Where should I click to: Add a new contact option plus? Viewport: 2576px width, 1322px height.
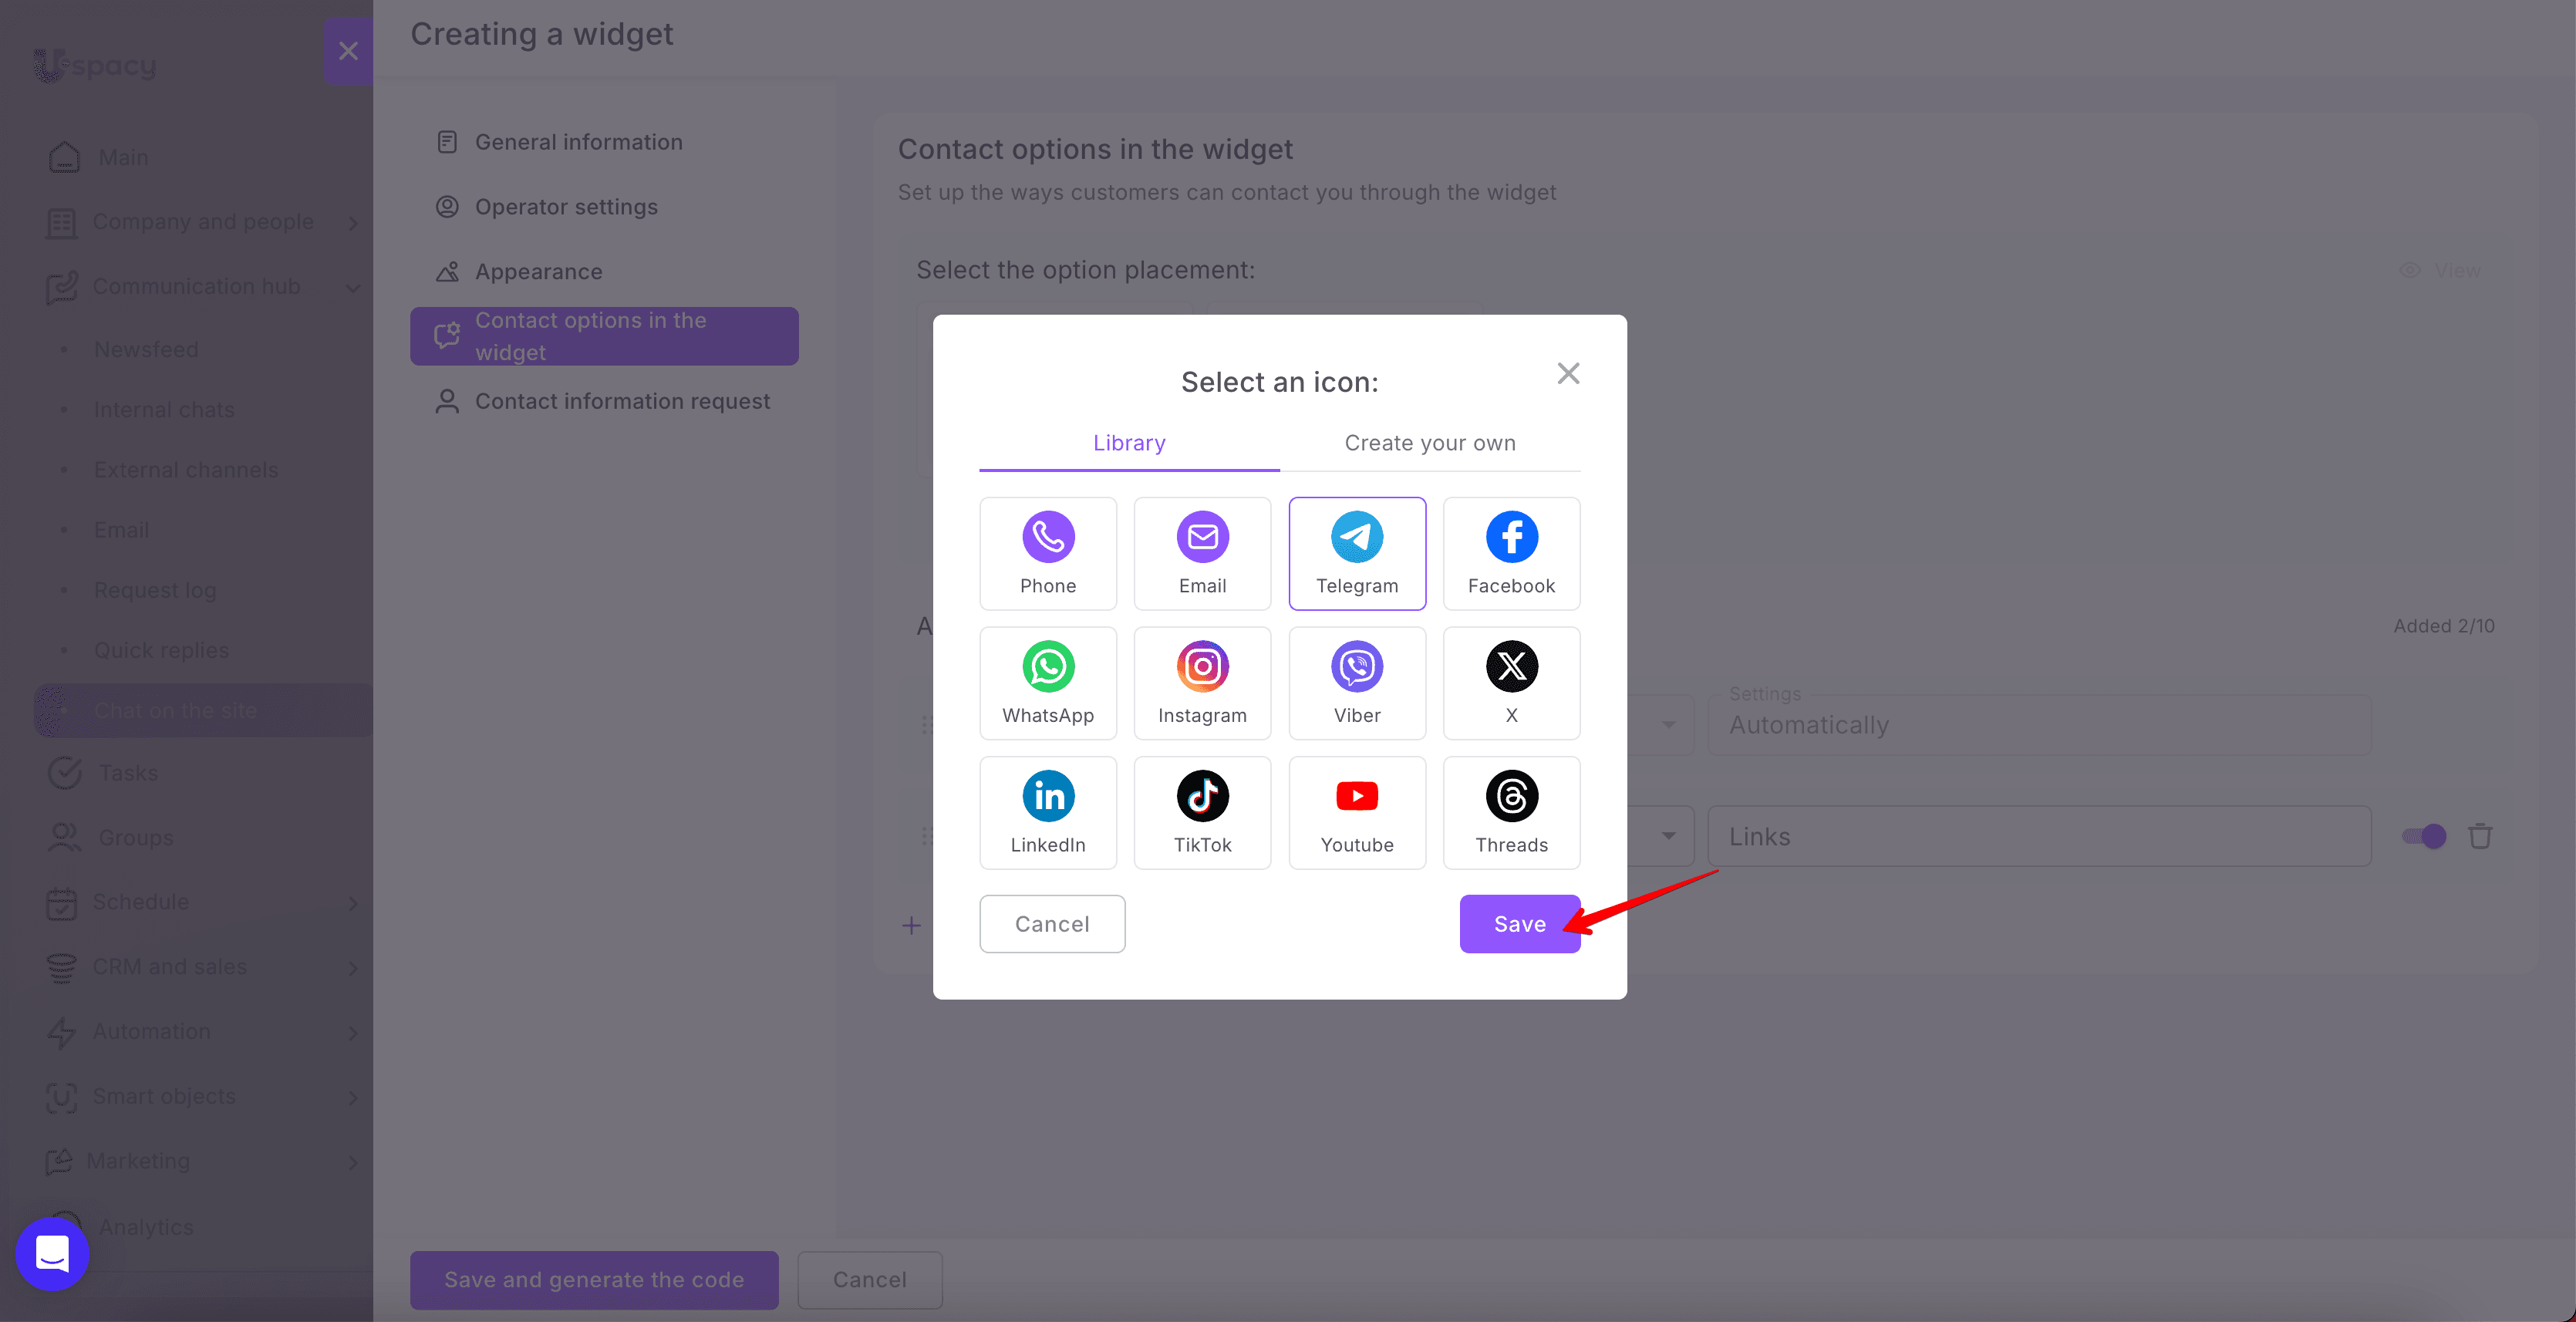(x=911, y=925)
